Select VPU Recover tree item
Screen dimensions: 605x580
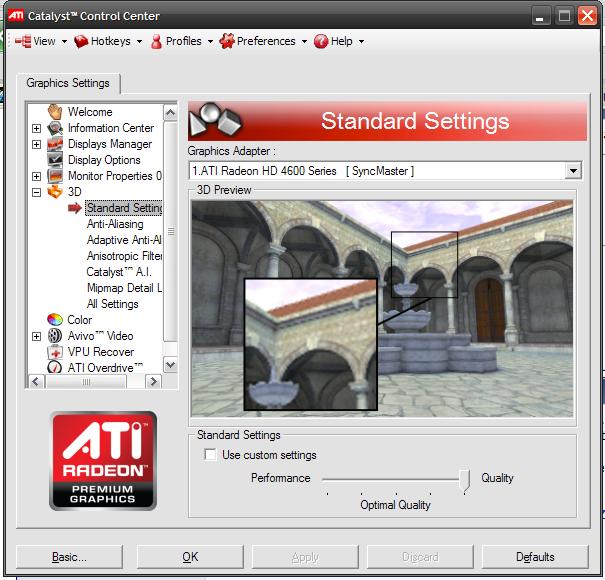click(x=101, y=352)
